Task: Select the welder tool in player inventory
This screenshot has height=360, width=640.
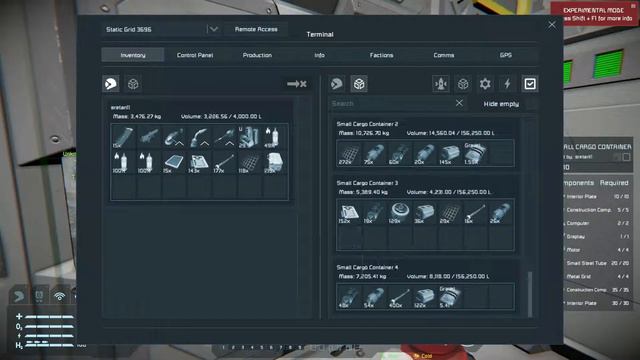Action: click(x=200, y=137)
